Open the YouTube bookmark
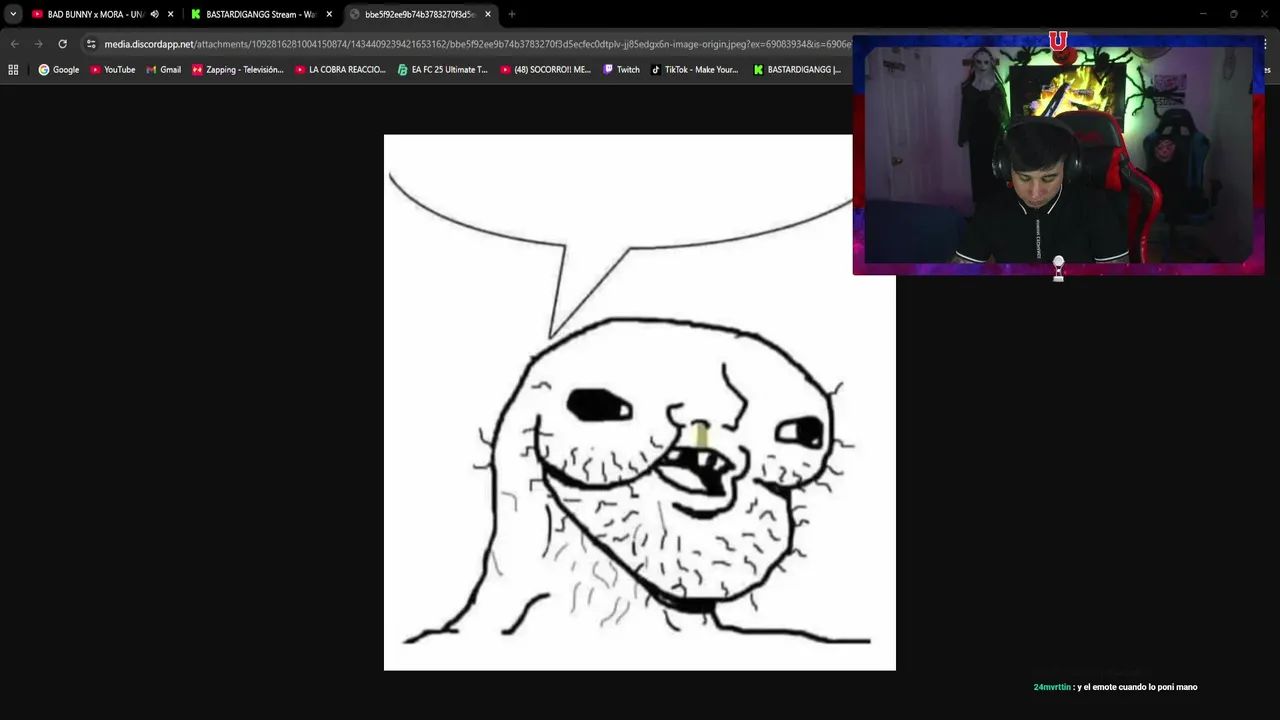Image resolution: width=1280 pixels, height=720 pixels. click(112, 70)
